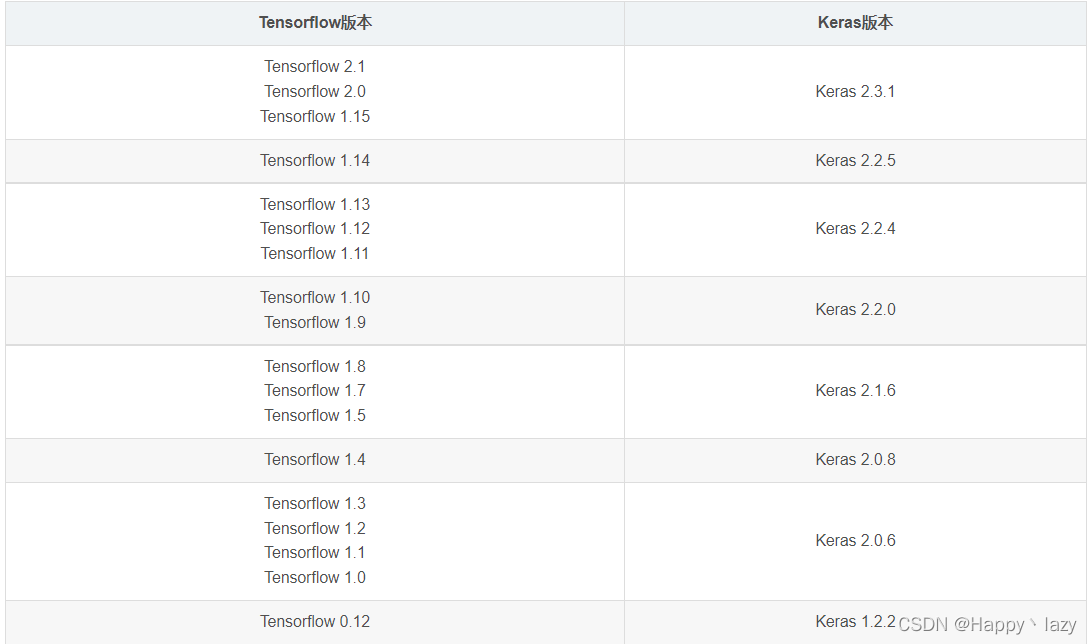Click the Tensorflow 1.4 cell
The image size is (1092, 644).
pos(315,459)
